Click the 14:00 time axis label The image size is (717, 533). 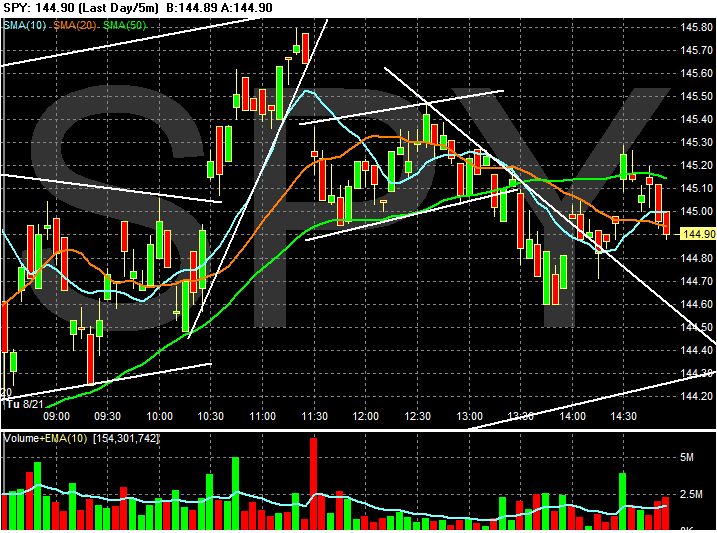[x=573, y=416]
